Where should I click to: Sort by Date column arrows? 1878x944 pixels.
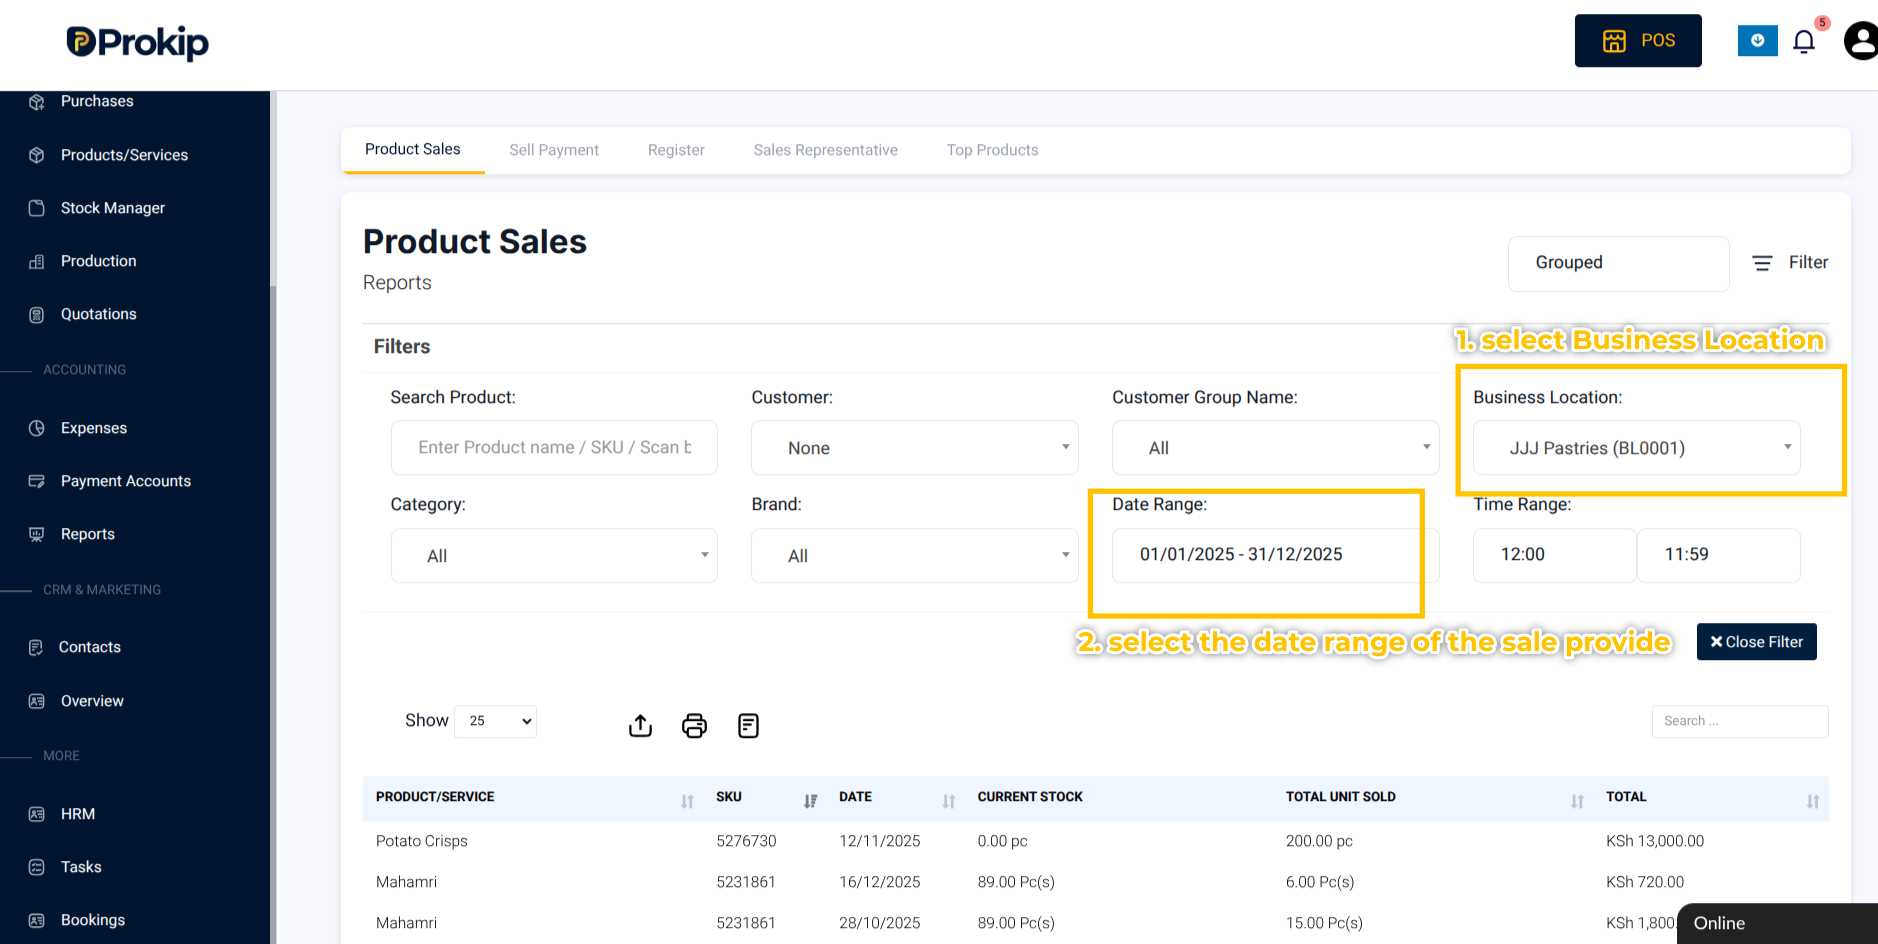click(948, 801)
